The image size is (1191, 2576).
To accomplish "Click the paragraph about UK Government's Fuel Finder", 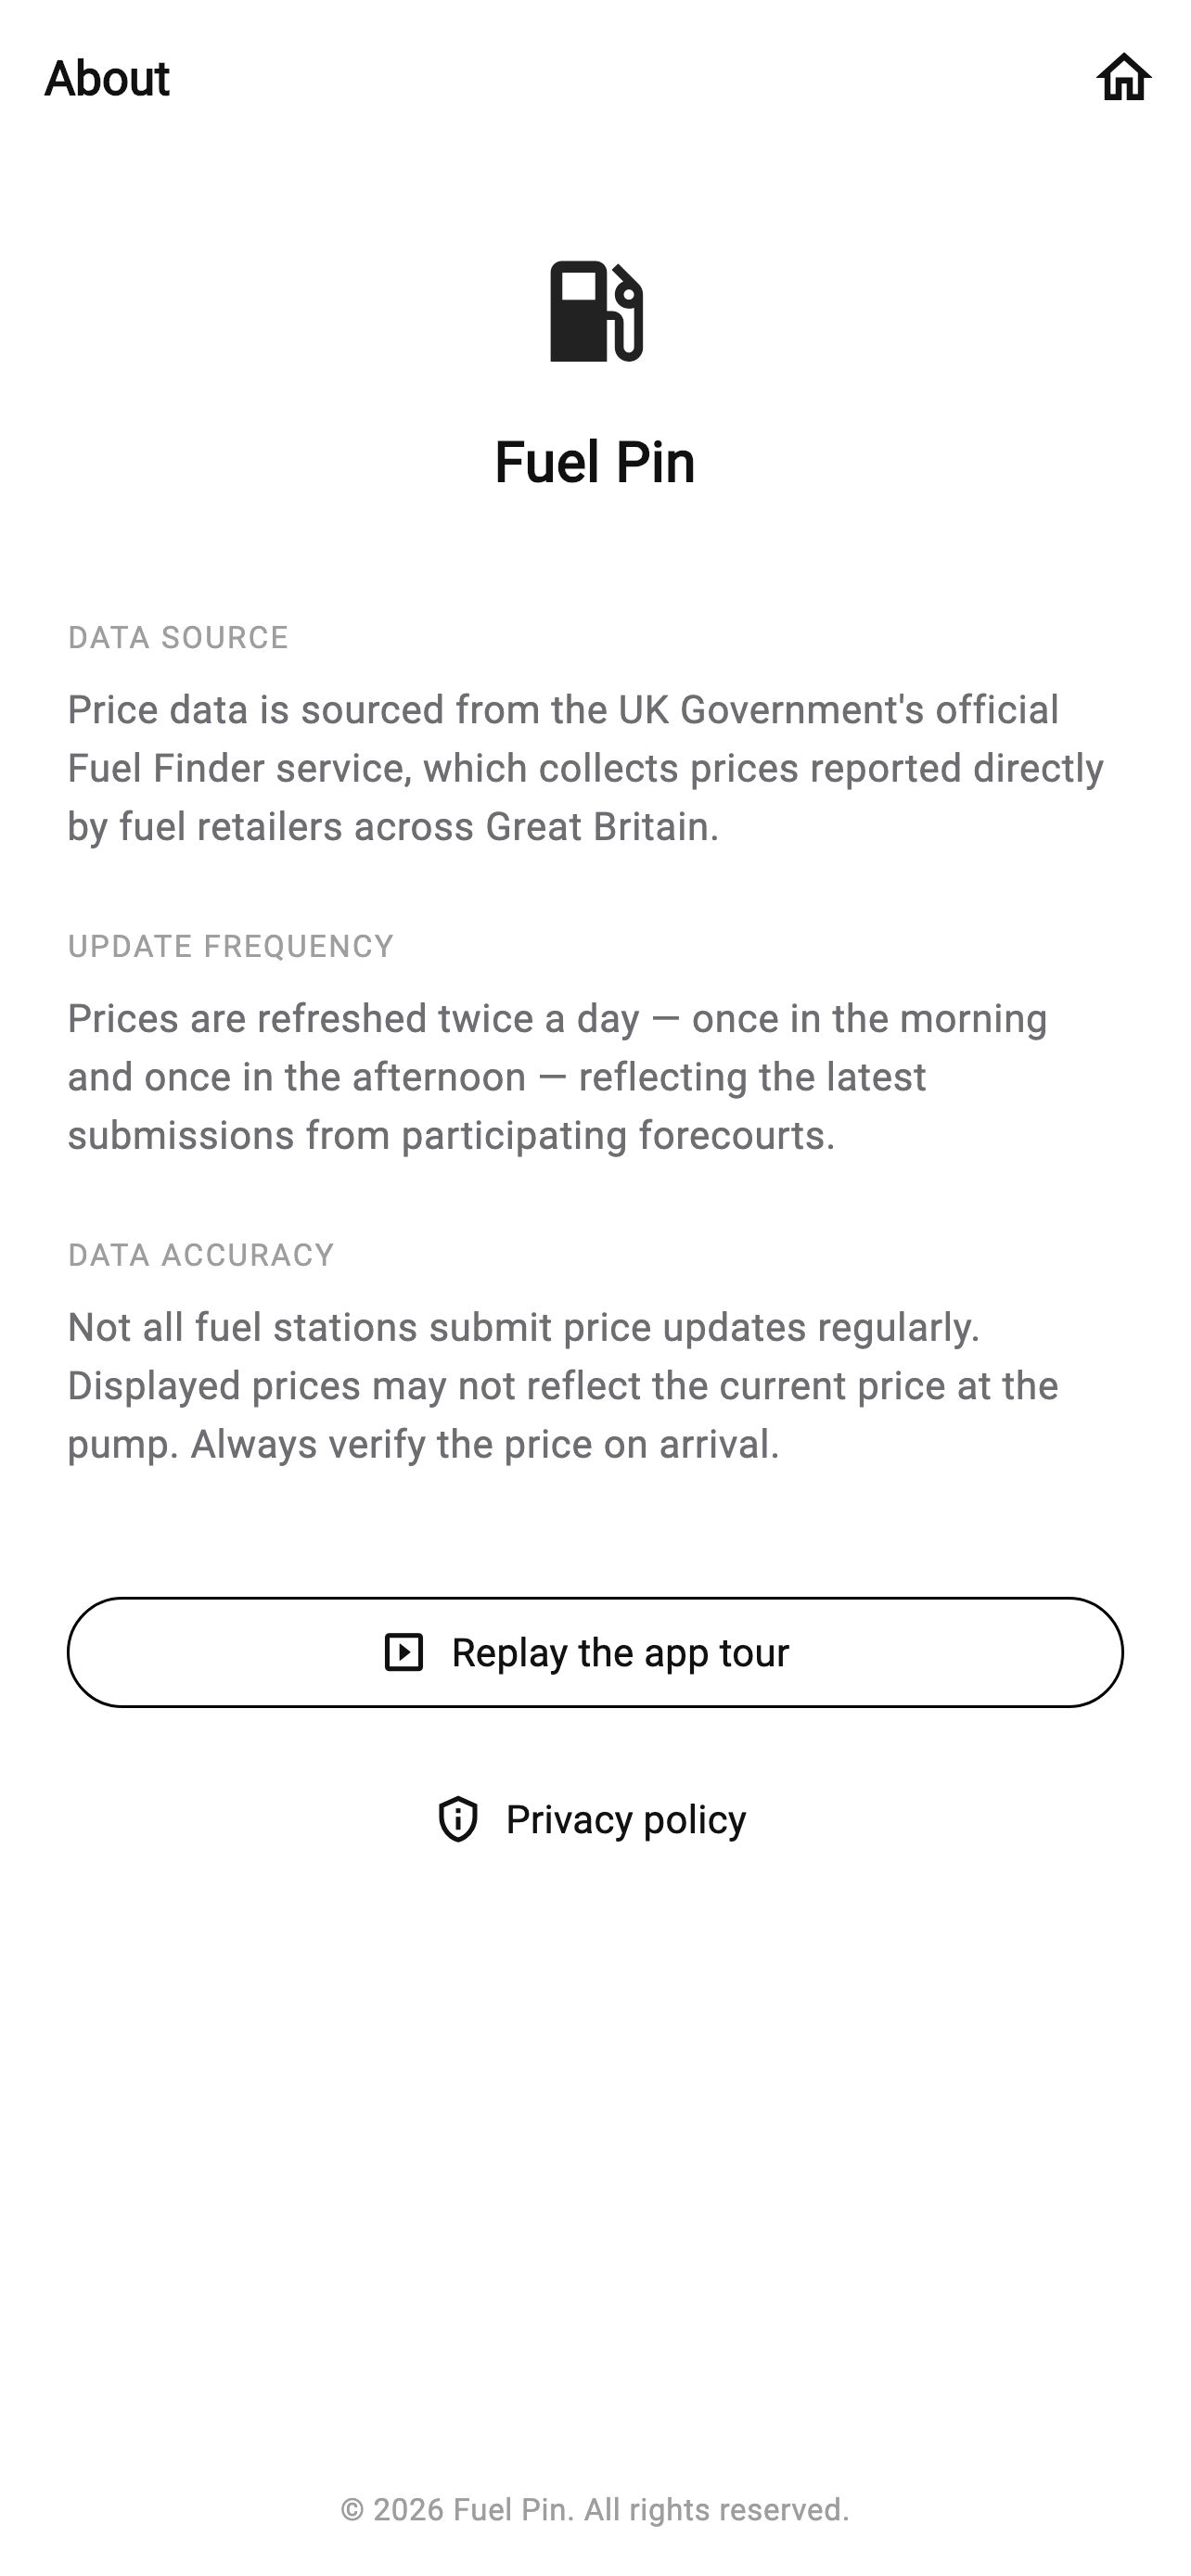I will (x=586, y=768).
